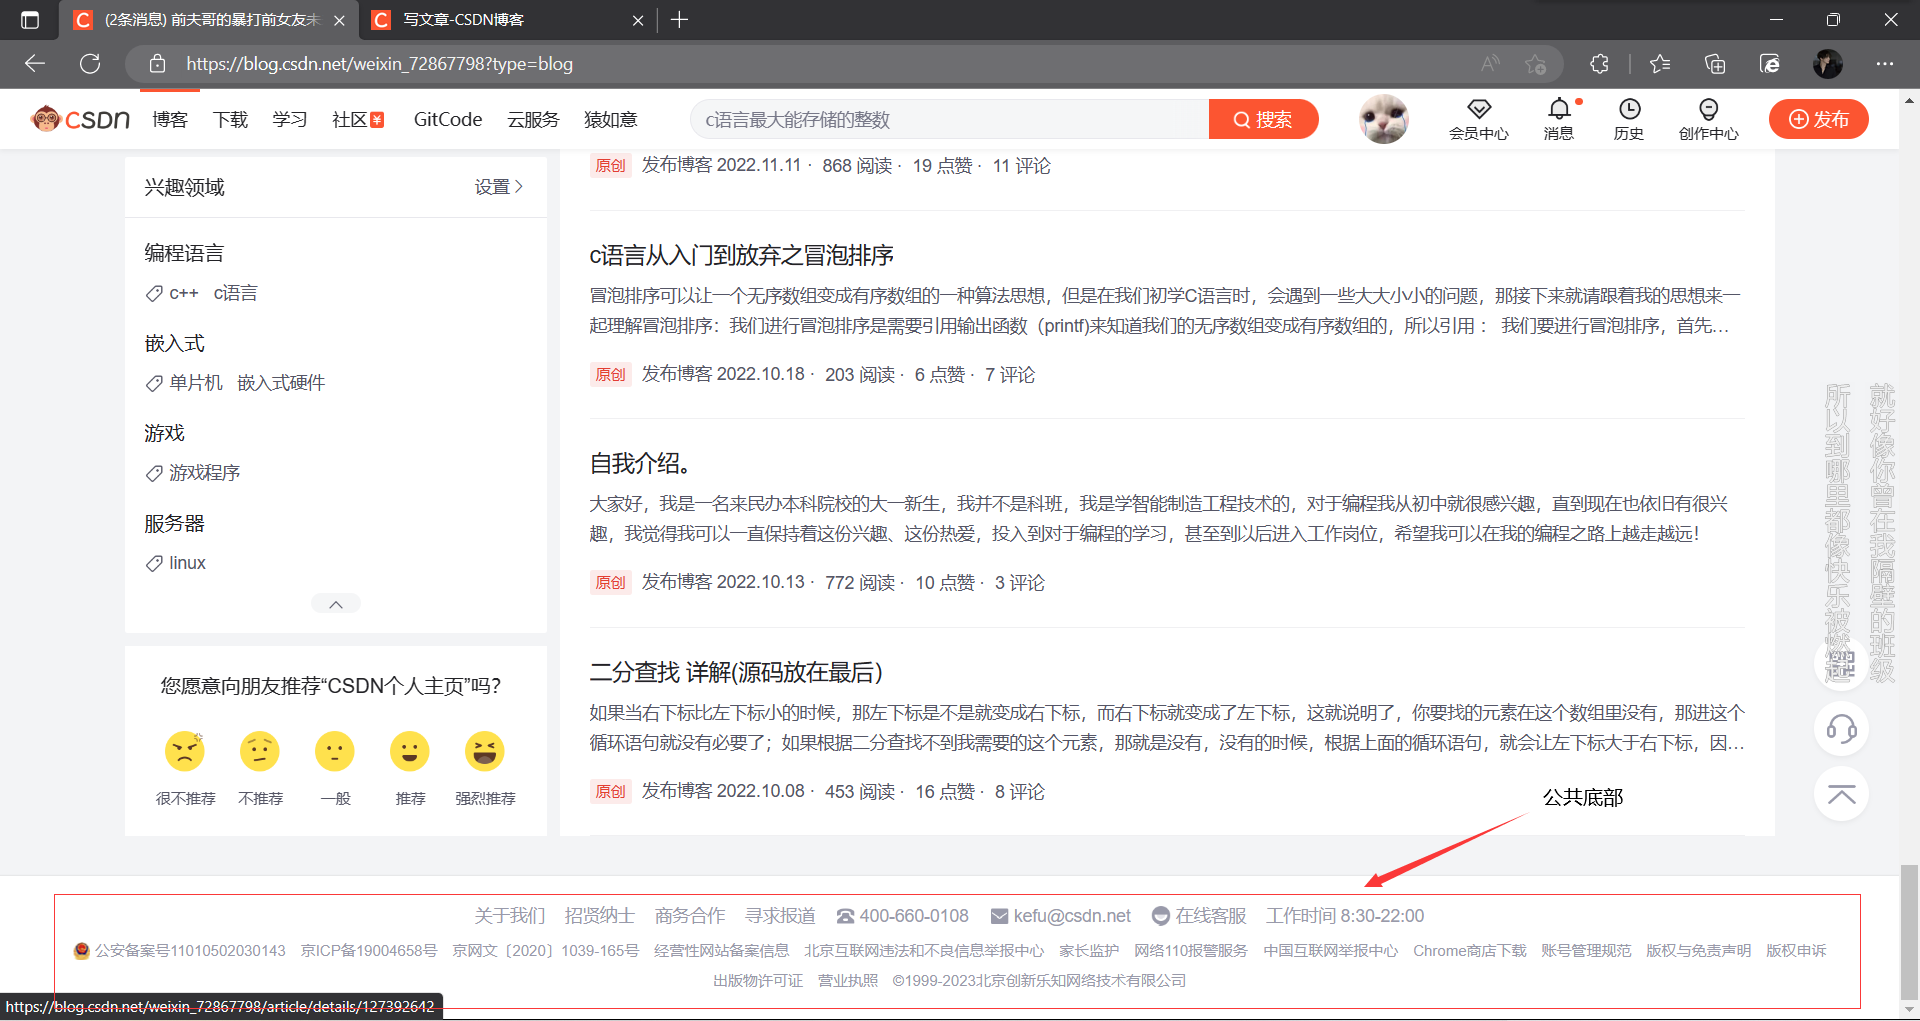
Task: Click the linux tag
Action: (187, 563)
